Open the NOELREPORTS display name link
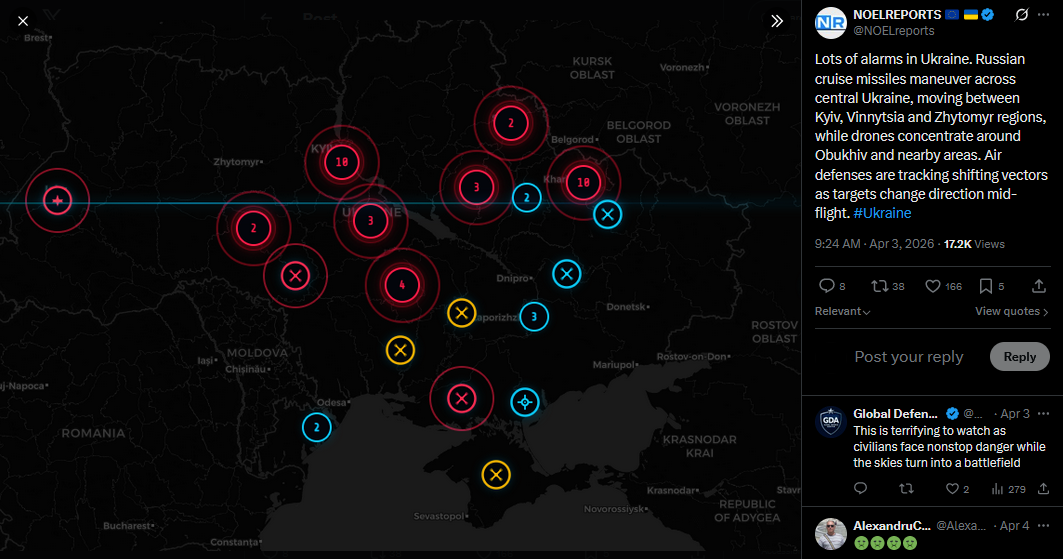The image size is (1063, 559). (x=897, y=14)
